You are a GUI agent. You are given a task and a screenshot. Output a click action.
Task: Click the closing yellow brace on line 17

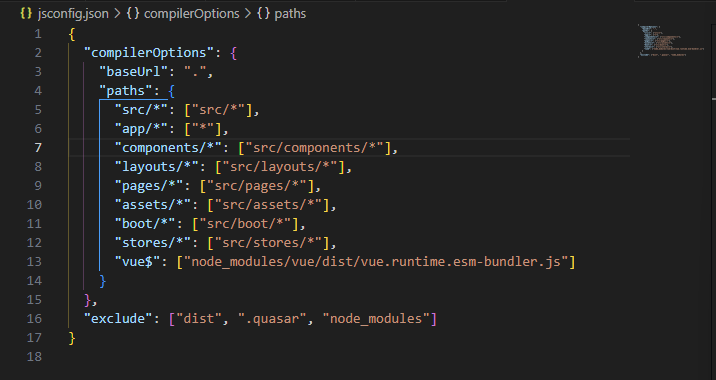coord(72,338)
